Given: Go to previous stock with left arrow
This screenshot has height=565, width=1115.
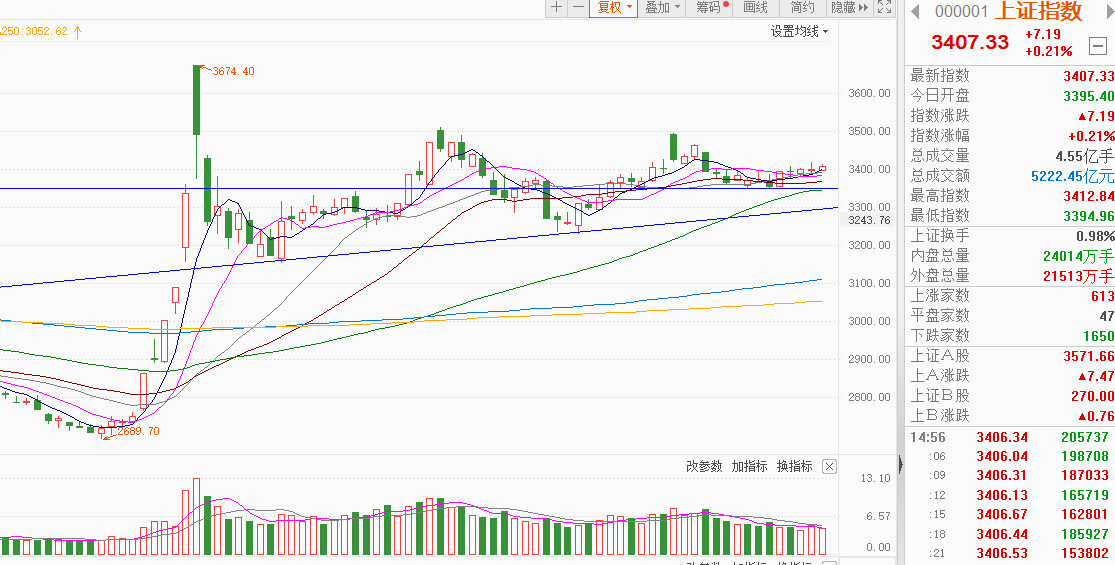Looking at the screenshot, I should click(914, 11).
